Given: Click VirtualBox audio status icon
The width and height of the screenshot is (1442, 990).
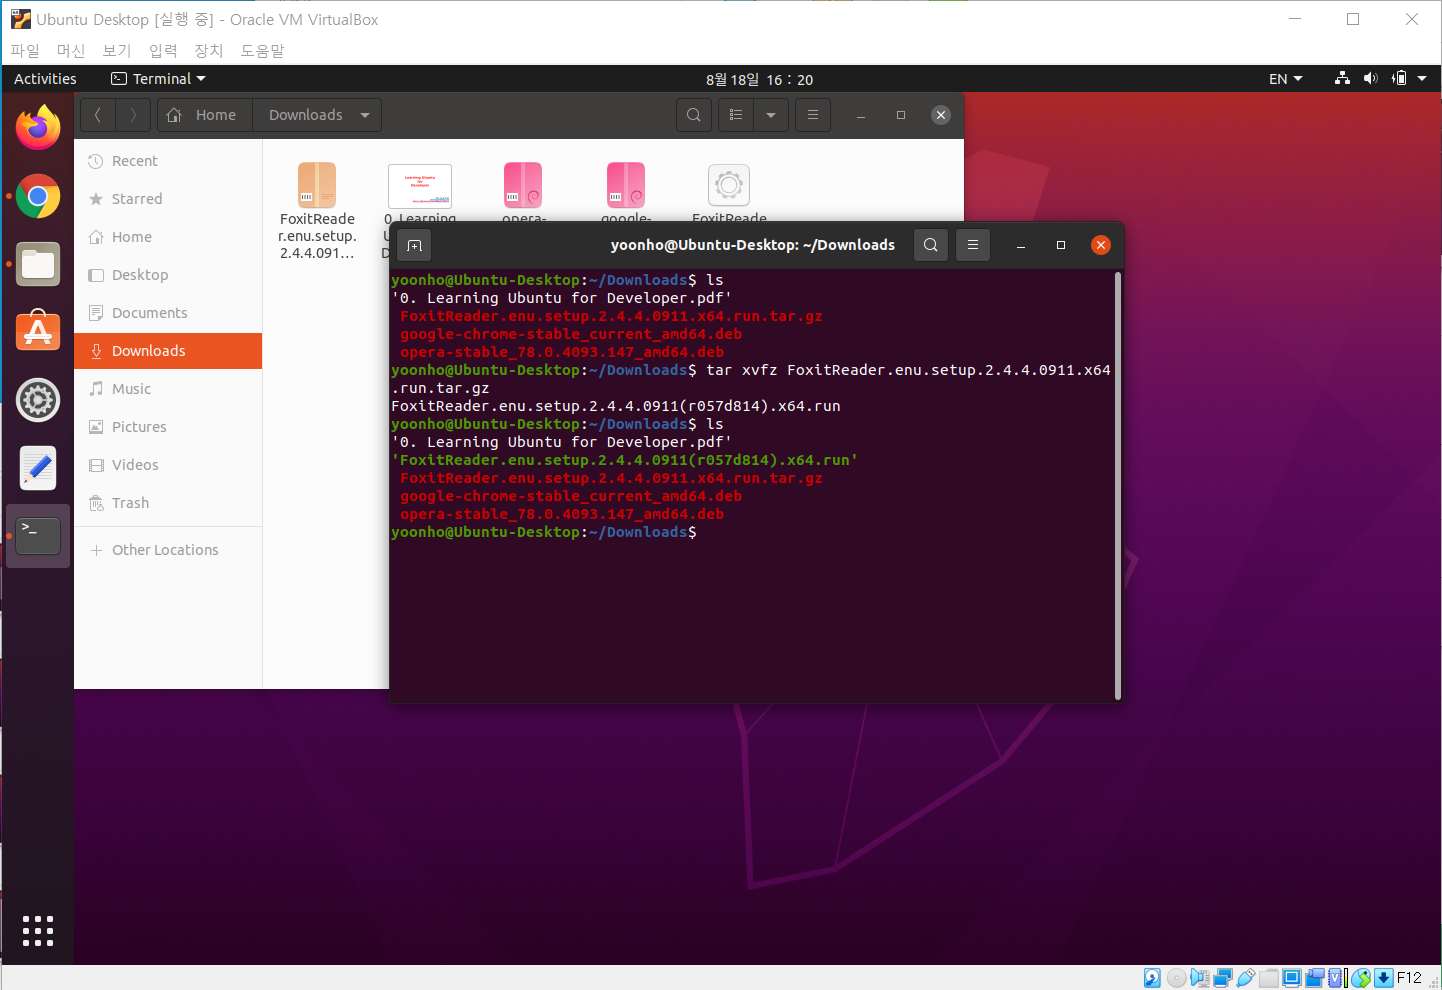Looking at the screenshot, I should tap(1200, 978).
